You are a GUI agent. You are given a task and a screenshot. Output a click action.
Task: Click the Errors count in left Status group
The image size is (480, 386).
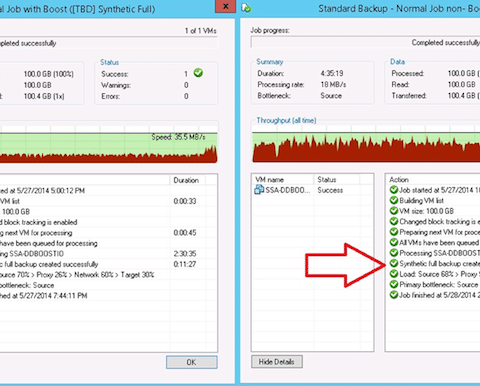pos(186,96)
